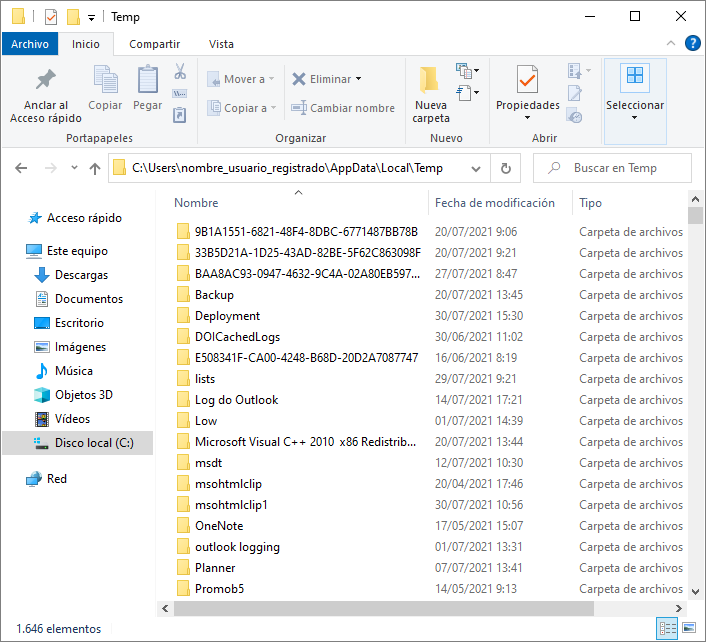Screen dimensions: 706x642
Task: Open Documentos in navigation pane
Action: tap(79, 299)
